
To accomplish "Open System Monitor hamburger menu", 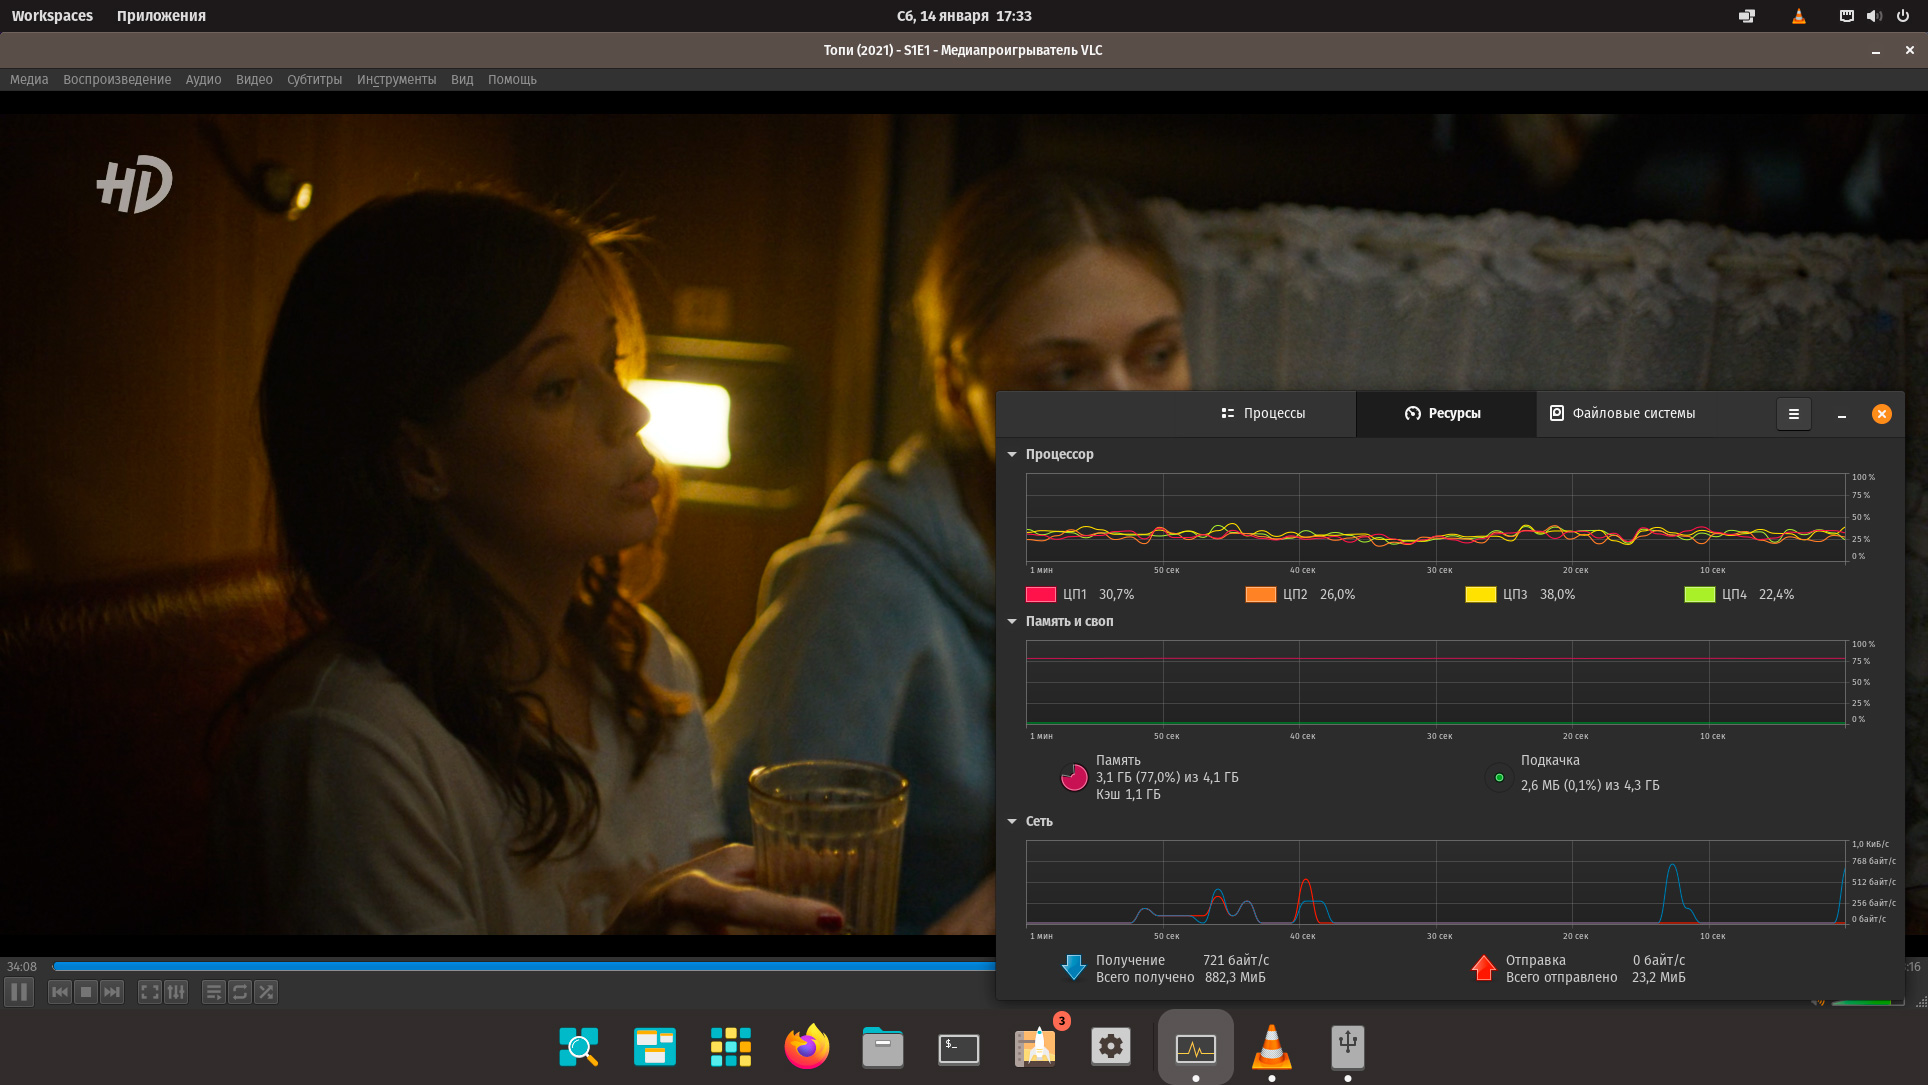I will pyautogui.click(x=1793, y=414).
